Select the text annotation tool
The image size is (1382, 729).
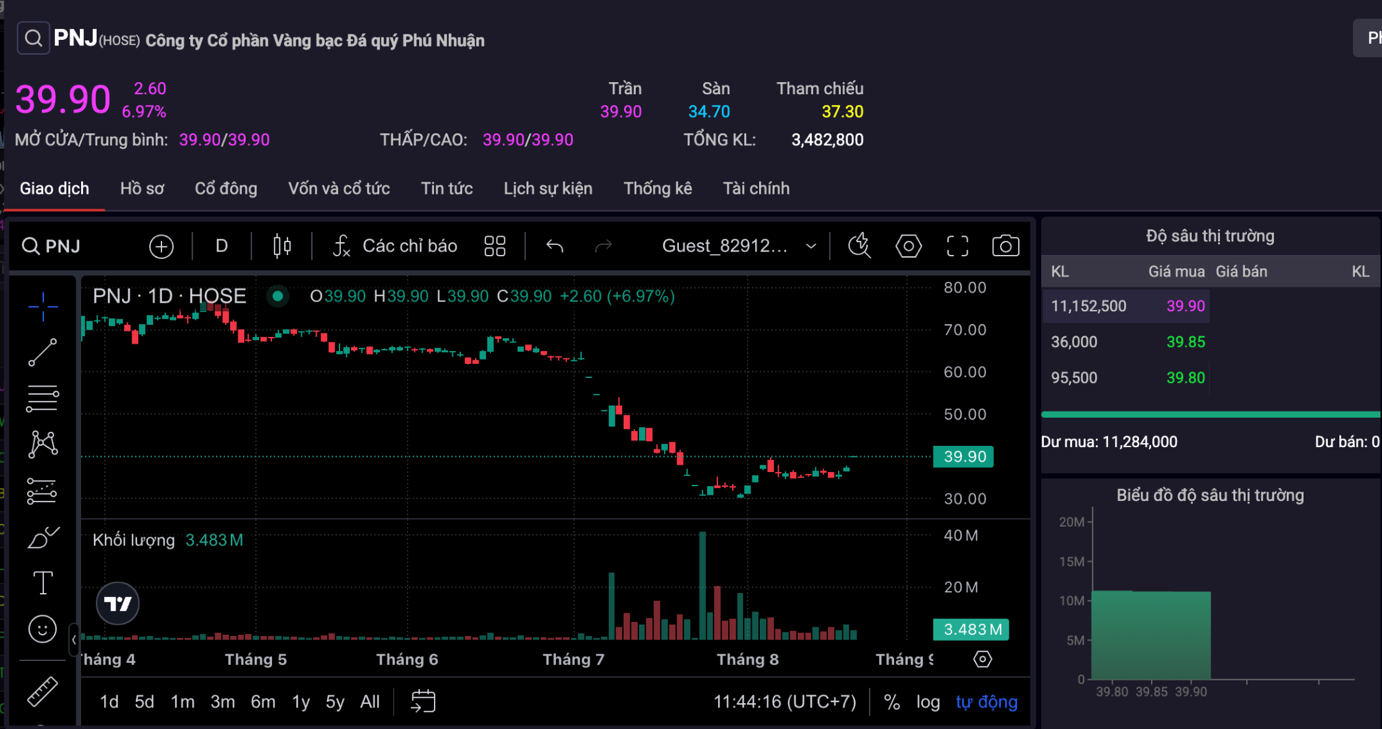(42, 583)
